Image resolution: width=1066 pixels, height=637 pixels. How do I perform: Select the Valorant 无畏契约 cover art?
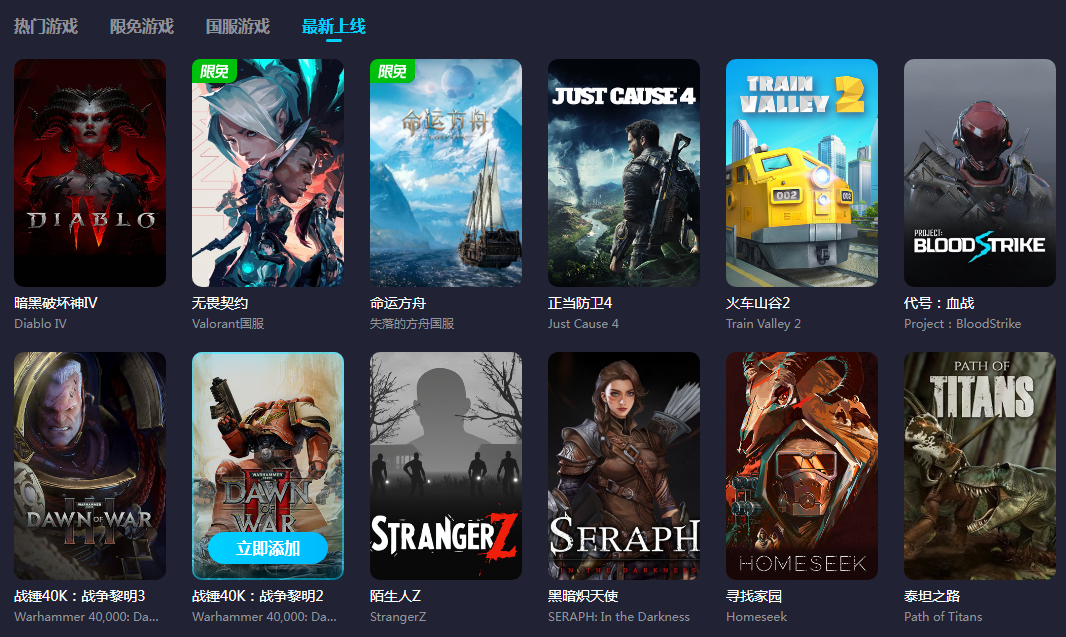pyautogui.click(x=268, y=173)
